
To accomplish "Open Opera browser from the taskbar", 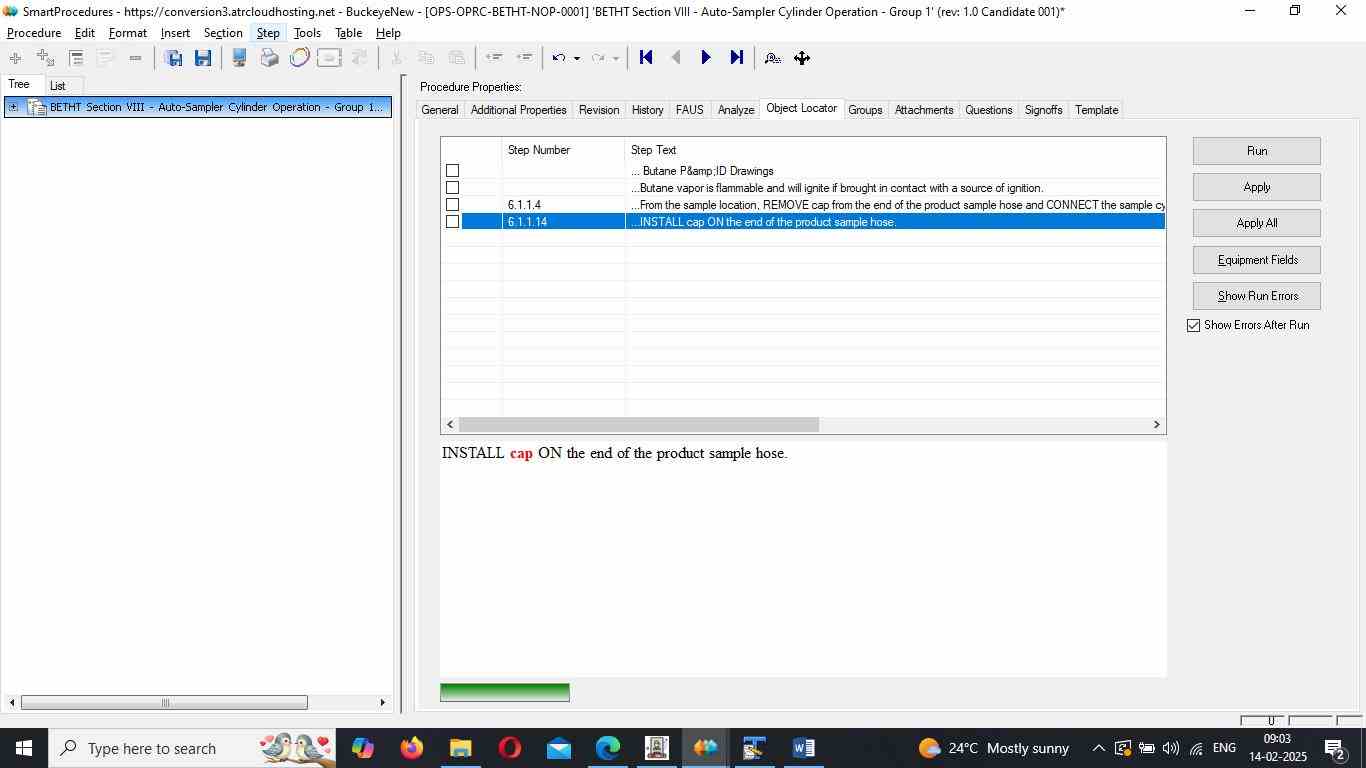I will pos(509,748).
